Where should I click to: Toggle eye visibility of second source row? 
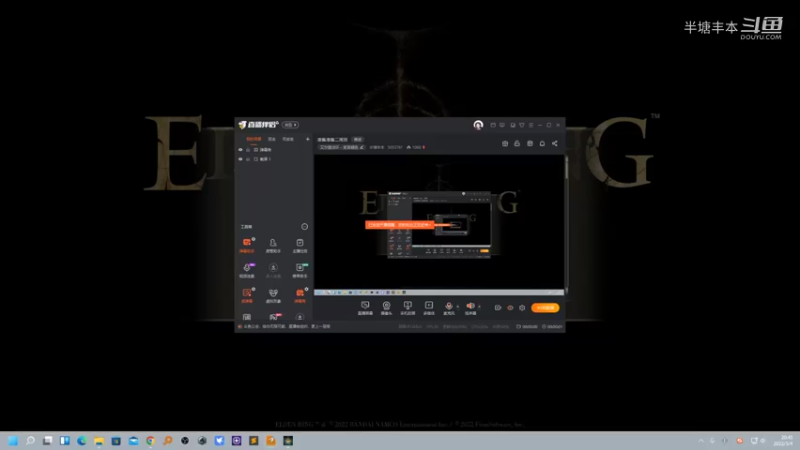[241, 159]
